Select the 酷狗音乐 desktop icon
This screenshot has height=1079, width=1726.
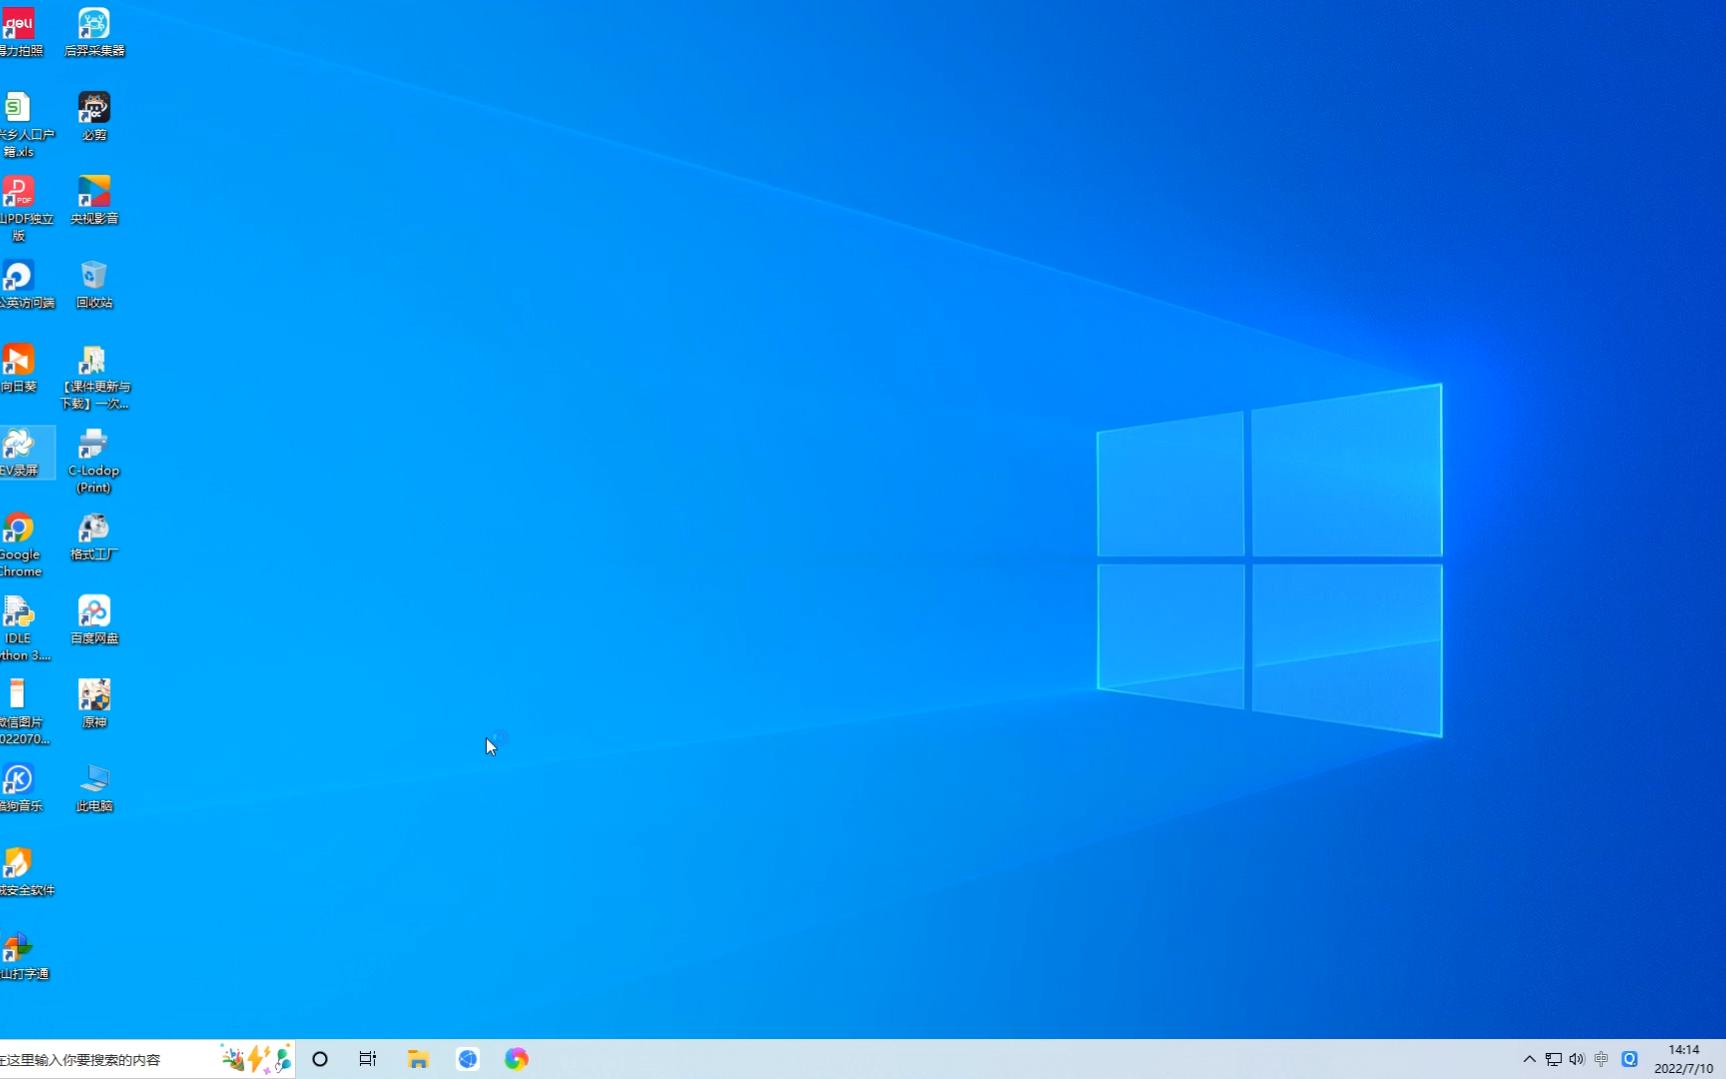click(20, 787)
